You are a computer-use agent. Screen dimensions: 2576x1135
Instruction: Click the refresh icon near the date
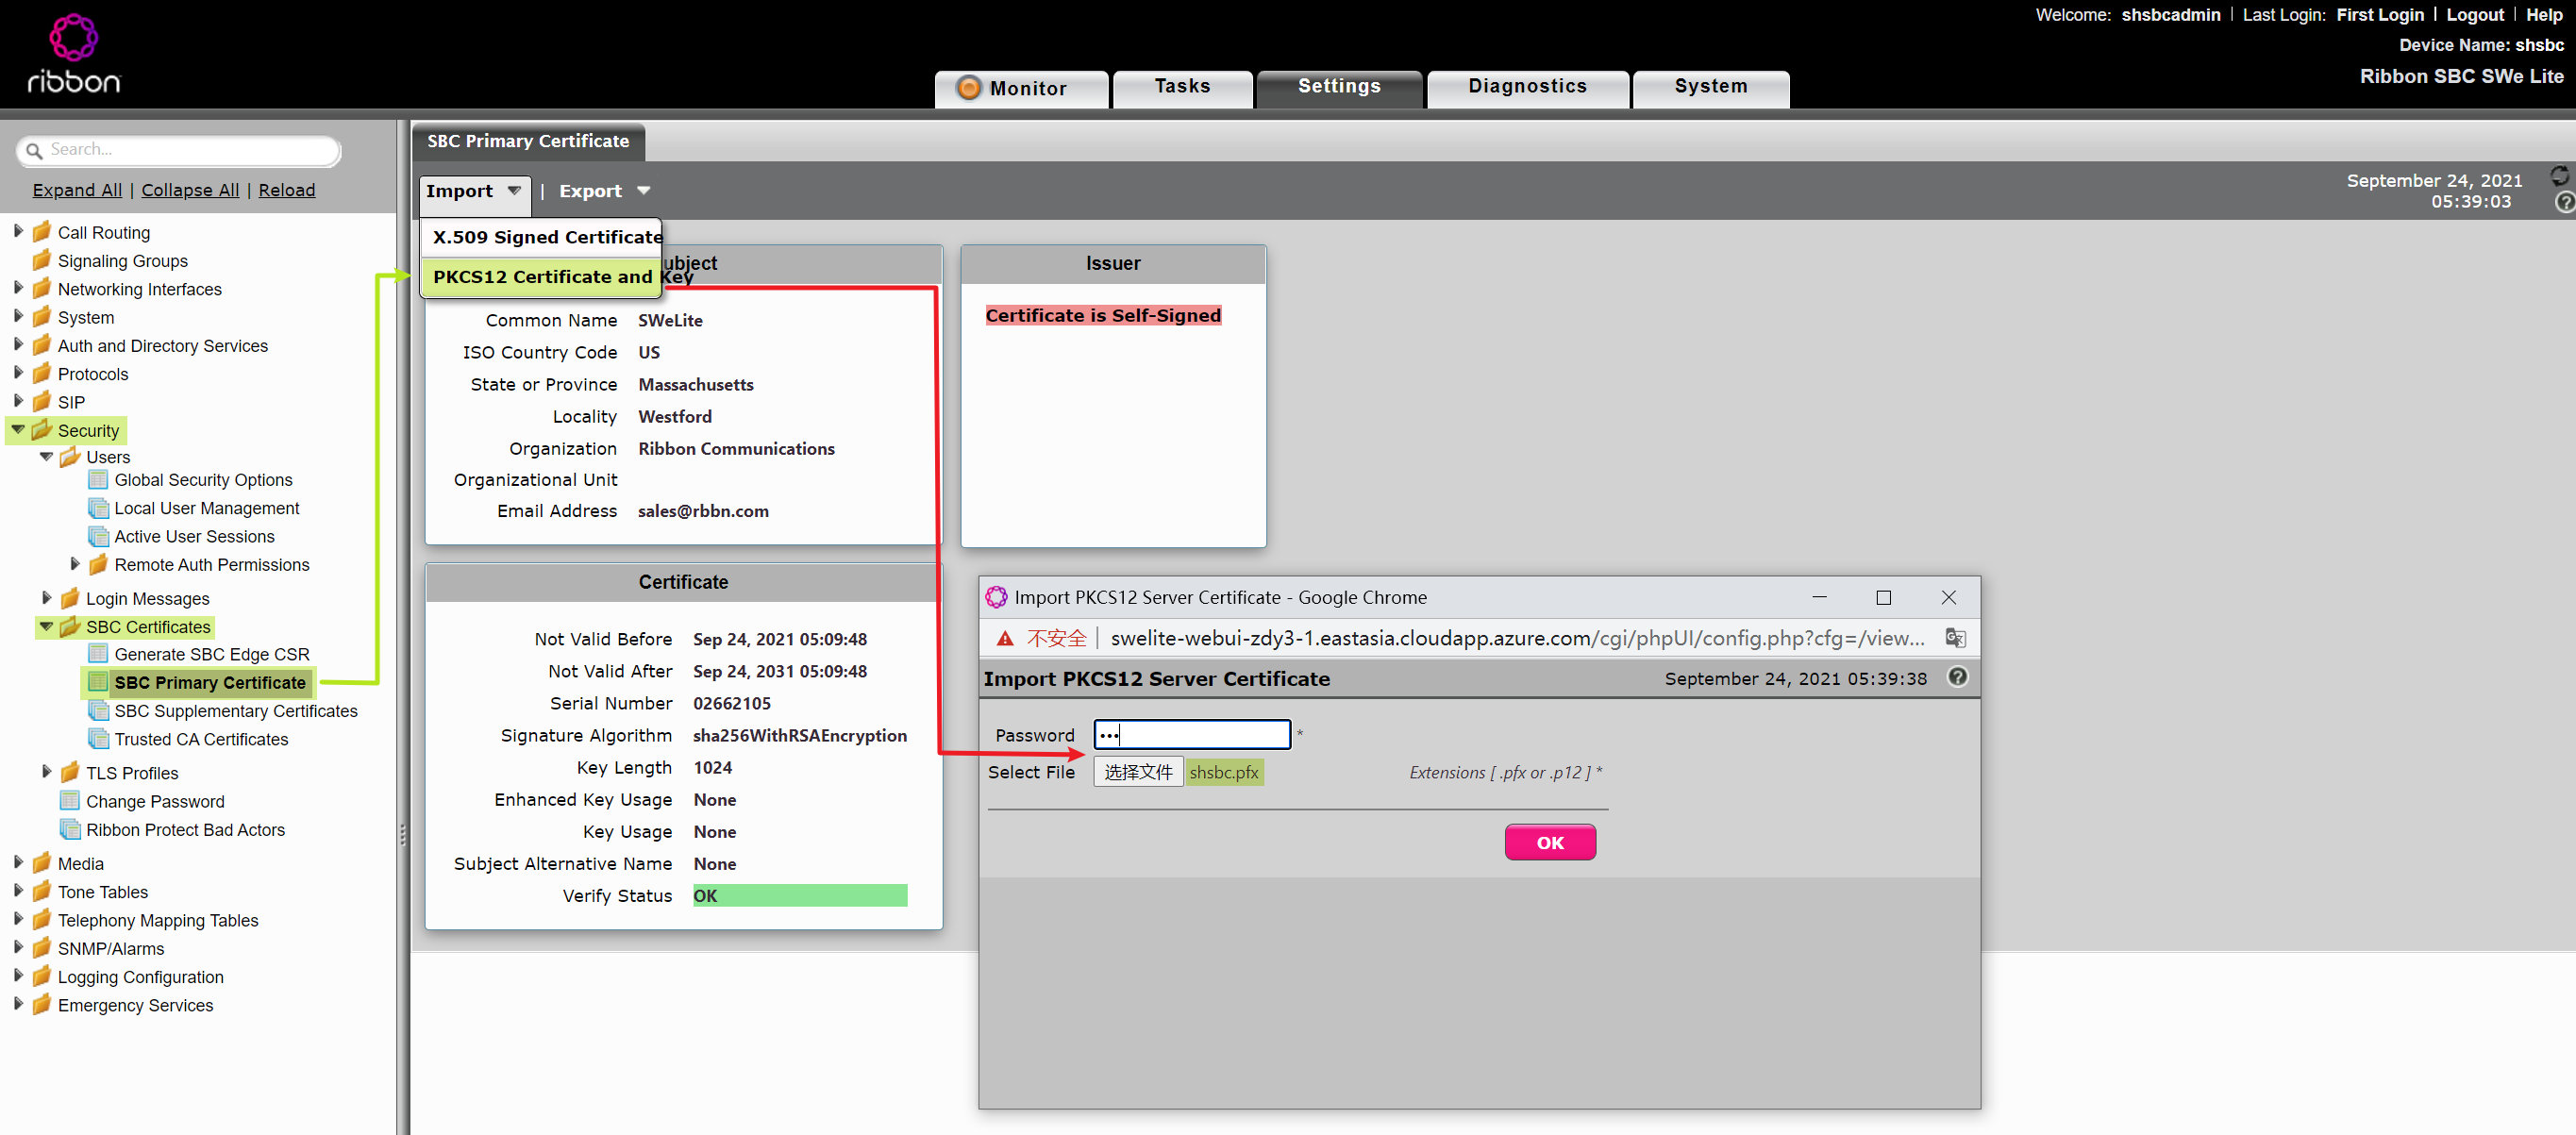[x=2559, y=176]
